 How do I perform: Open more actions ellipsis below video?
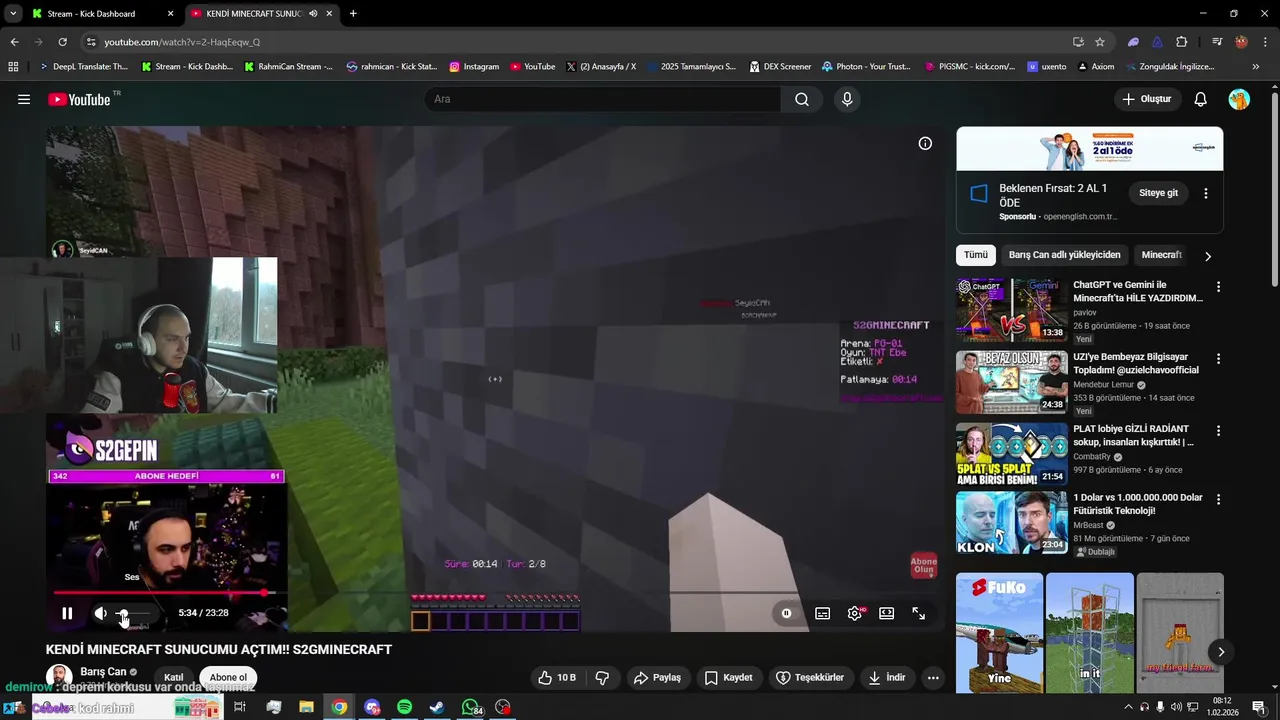[x=933, y=677]
